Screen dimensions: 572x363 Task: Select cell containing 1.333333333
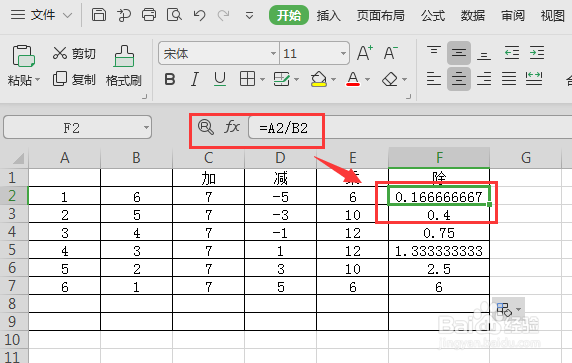point(439,250)
